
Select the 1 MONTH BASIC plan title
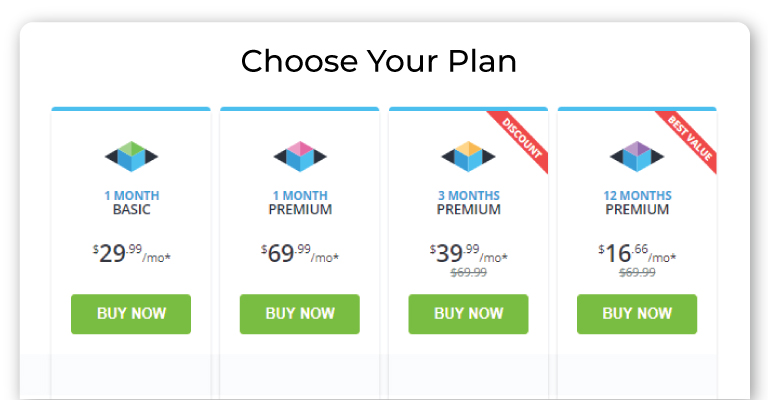[x=131, y=202]
